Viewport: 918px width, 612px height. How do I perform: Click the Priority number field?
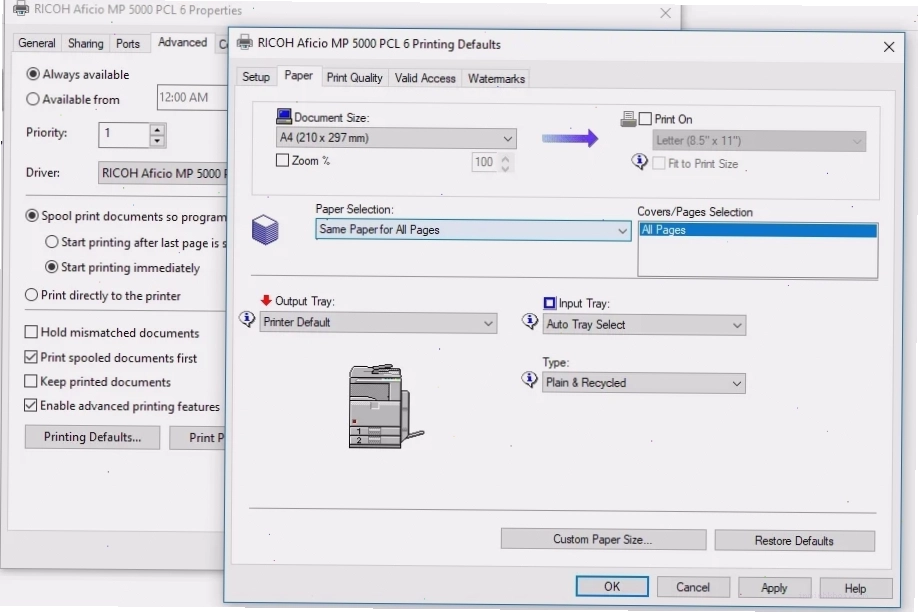(124, 134)
